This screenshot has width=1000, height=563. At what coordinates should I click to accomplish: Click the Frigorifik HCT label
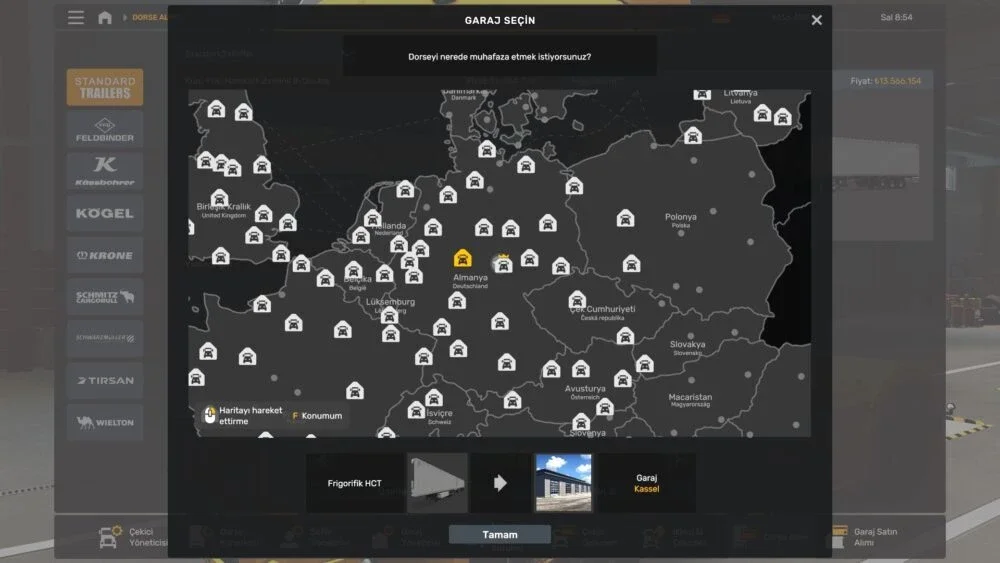[x=355, y=483]
